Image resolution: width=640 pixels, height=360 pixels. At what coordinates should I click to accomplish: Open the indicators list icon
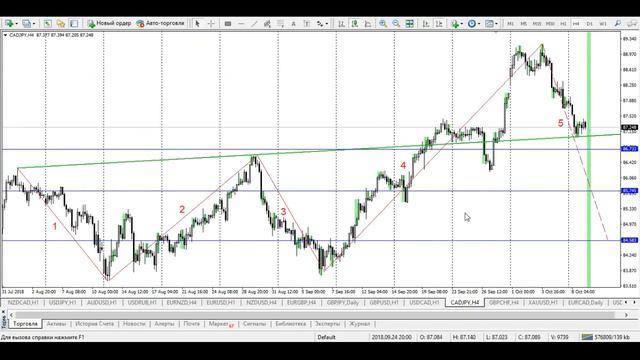(455, 24)
